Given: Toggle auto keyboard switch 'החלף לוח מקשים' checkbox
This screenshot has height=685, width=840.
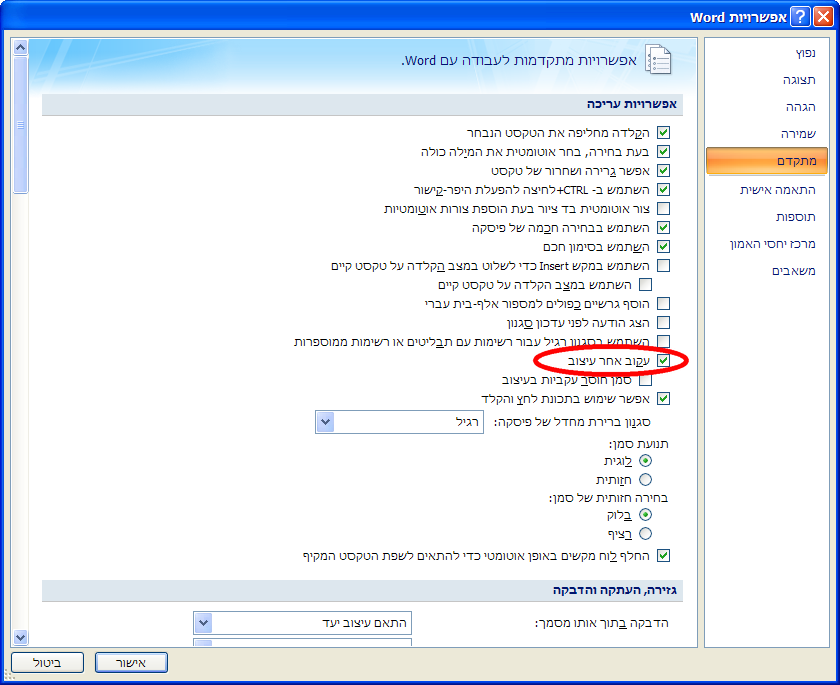Looking at the screenshot, I should [x=663, y=555].
